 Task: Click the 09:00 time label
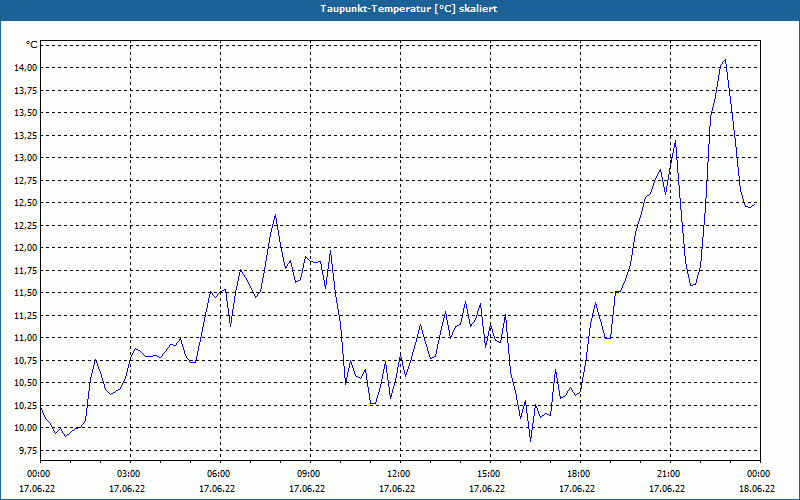pos(310,474)
